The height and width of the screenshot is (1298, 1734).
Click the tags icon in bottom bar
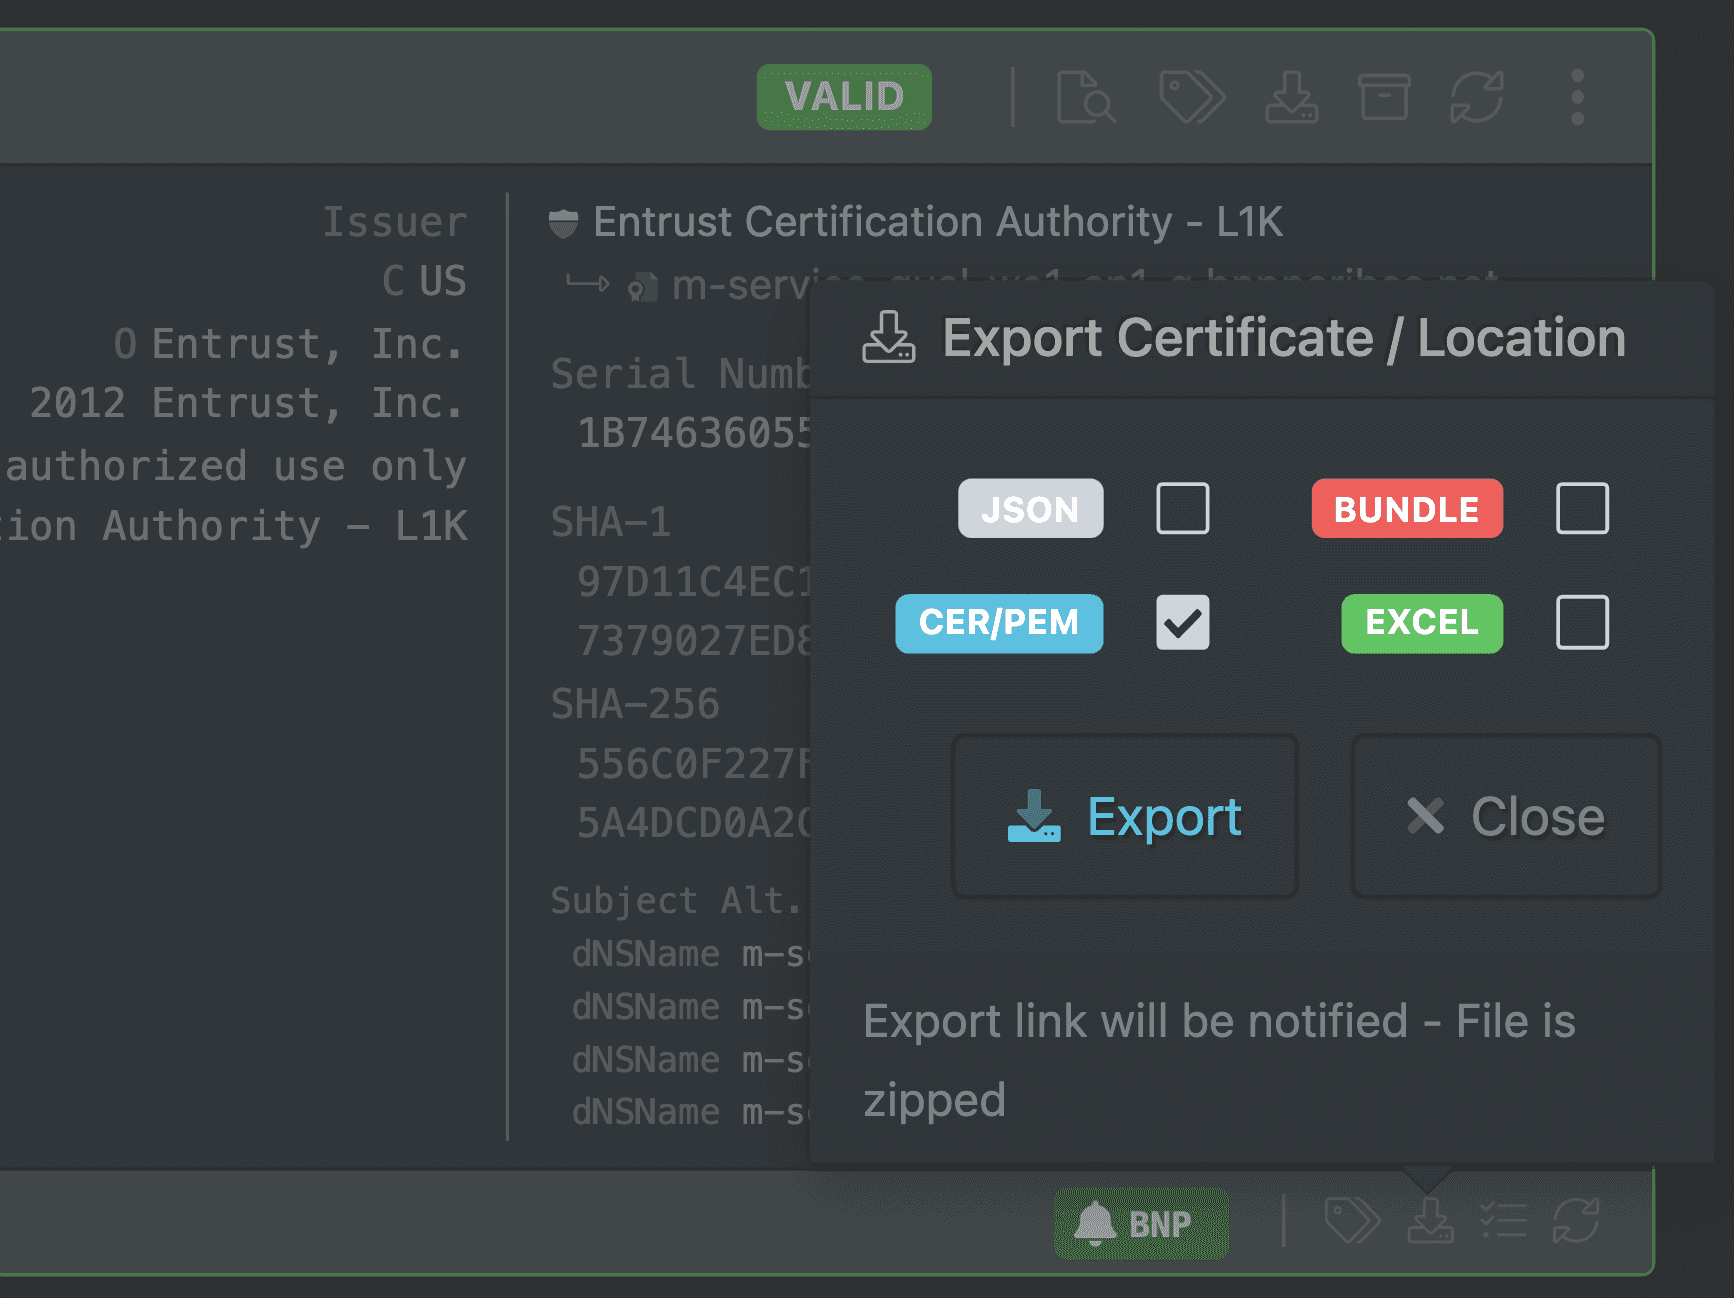point(1351,1221)
